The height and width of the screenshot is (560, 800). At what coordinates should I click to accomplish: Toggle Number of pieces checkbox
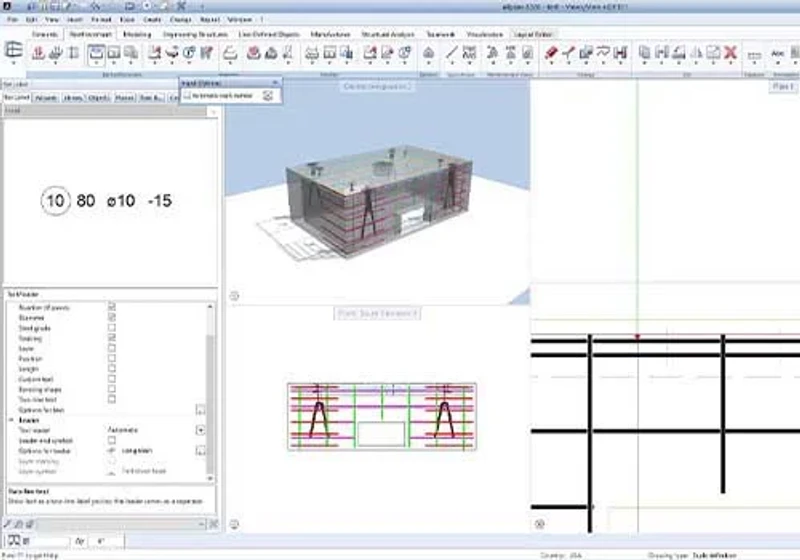tap(112, 307)
